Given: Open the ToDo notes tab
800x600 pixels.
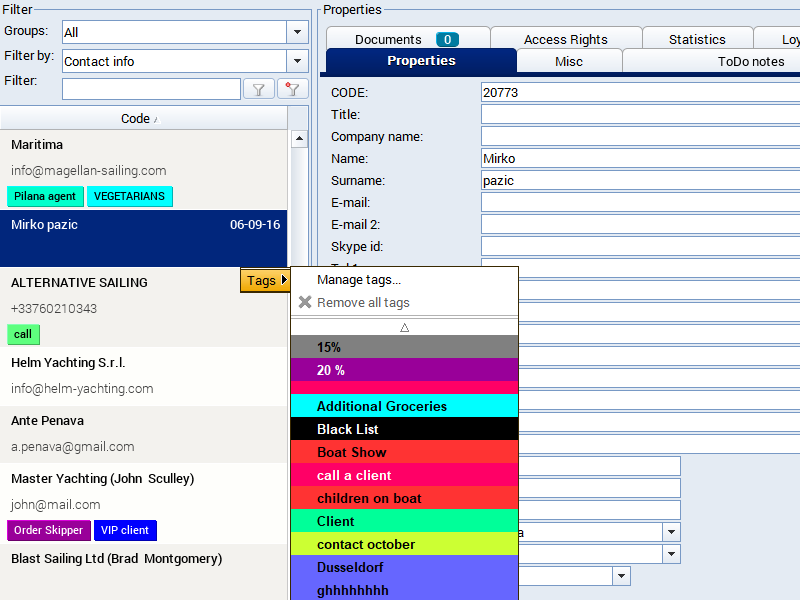Looking at the screenshot, I should 750,61.
